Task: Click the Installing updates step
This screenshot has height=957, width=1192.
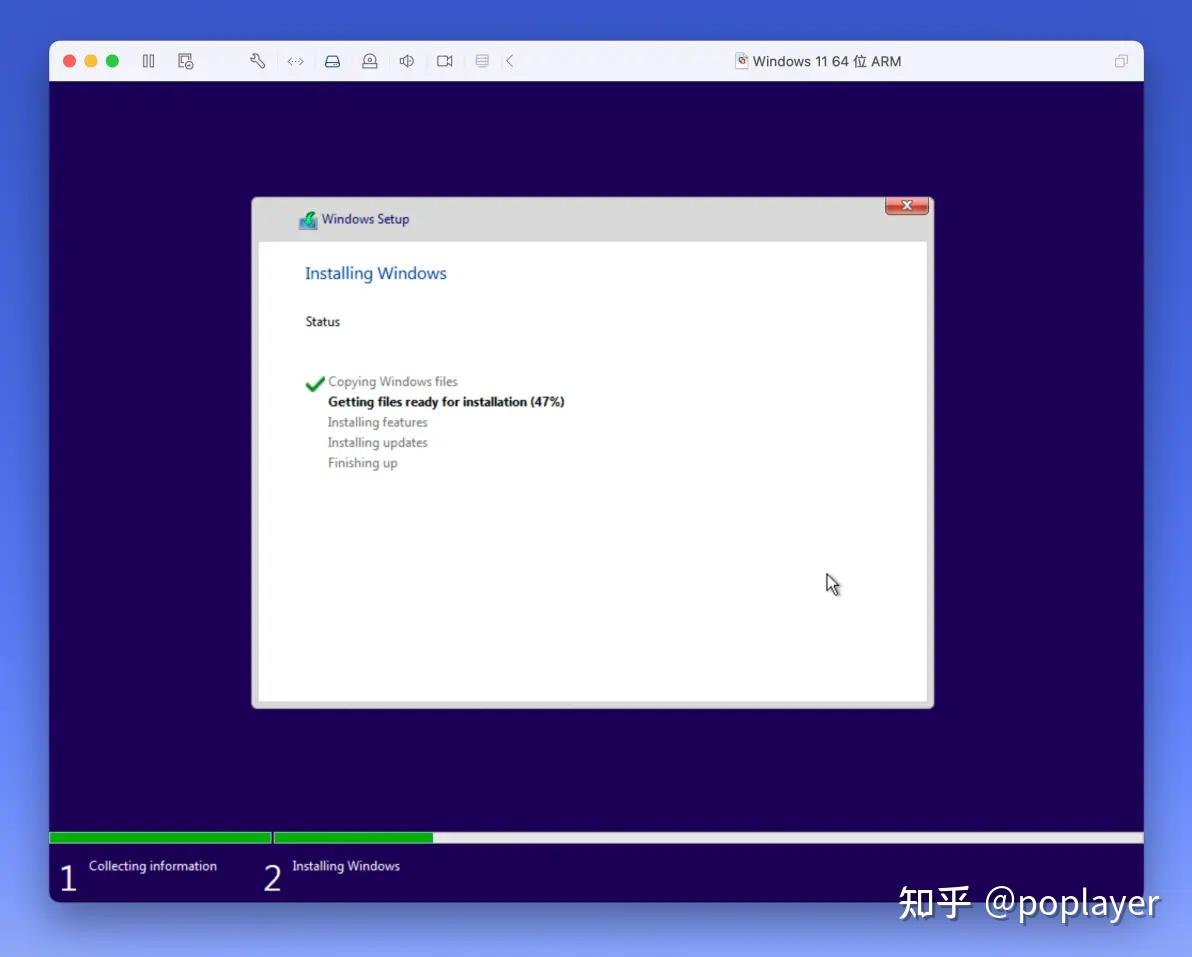Action: click(x=378, y=442)
